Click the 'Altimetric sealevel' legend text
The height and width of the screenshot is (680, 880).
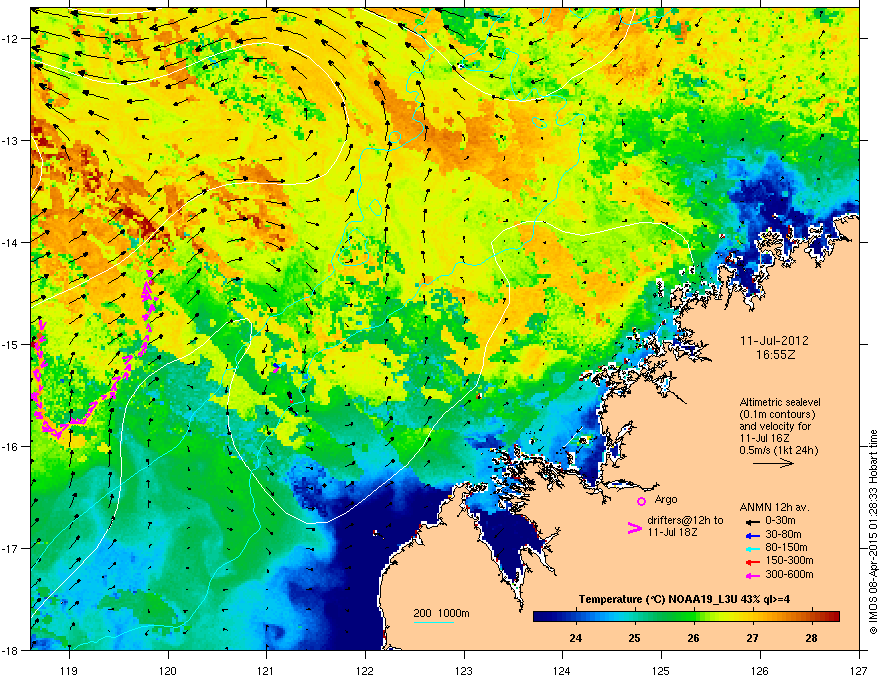coord(780,402)
